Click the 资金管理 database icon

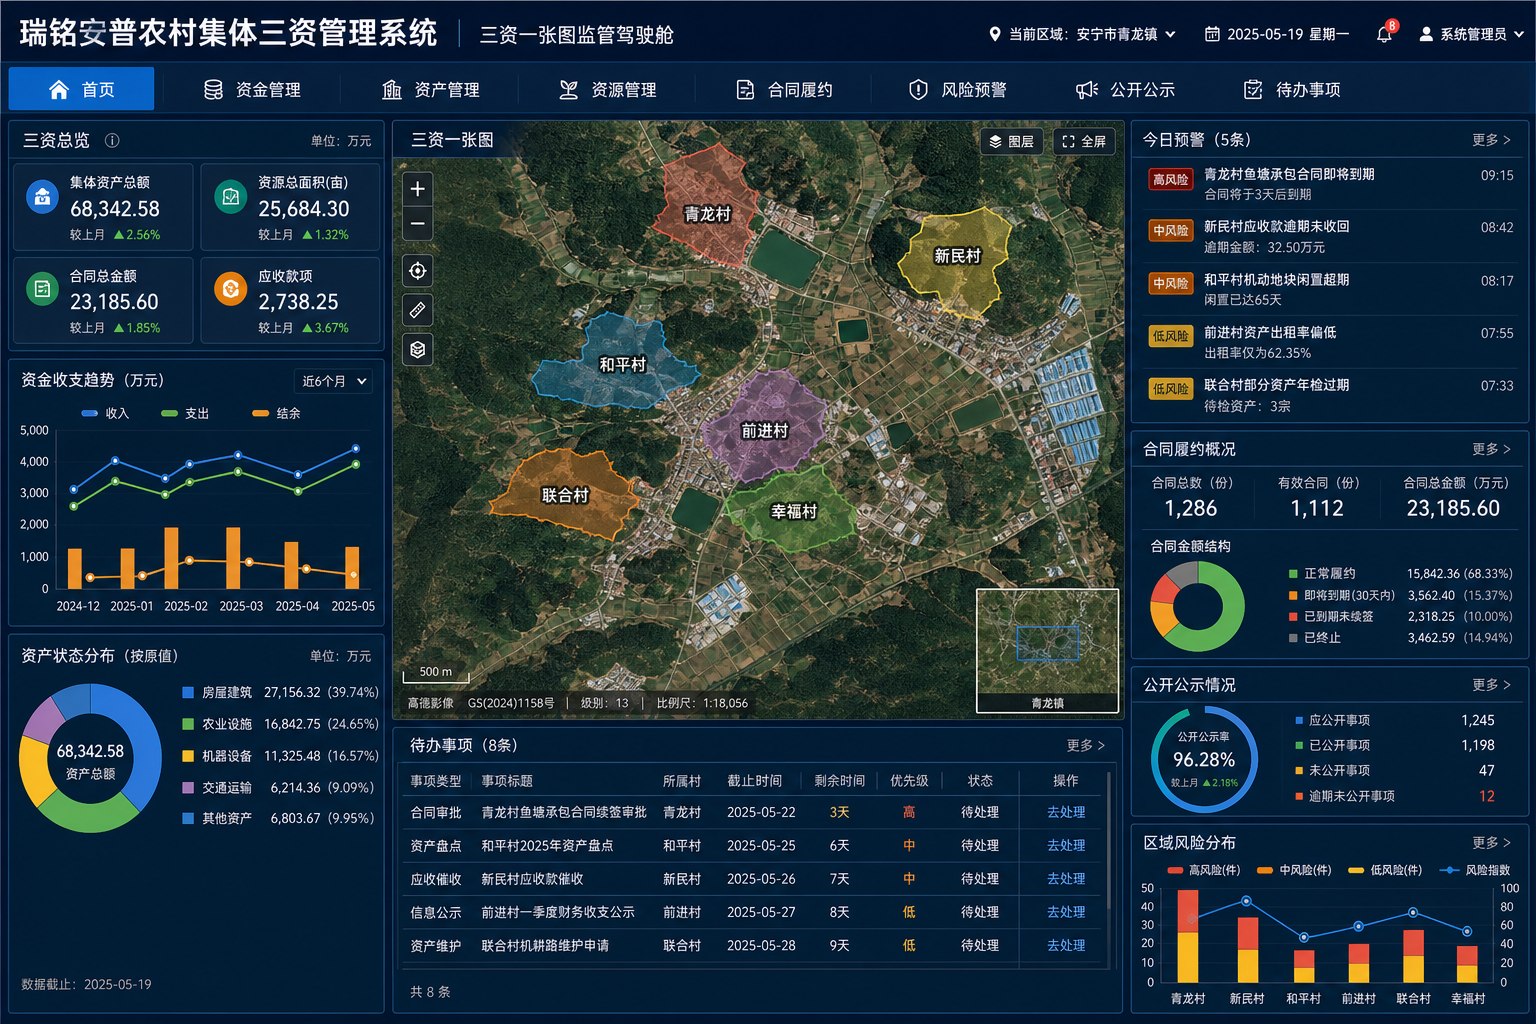click(x=213, y=90)
